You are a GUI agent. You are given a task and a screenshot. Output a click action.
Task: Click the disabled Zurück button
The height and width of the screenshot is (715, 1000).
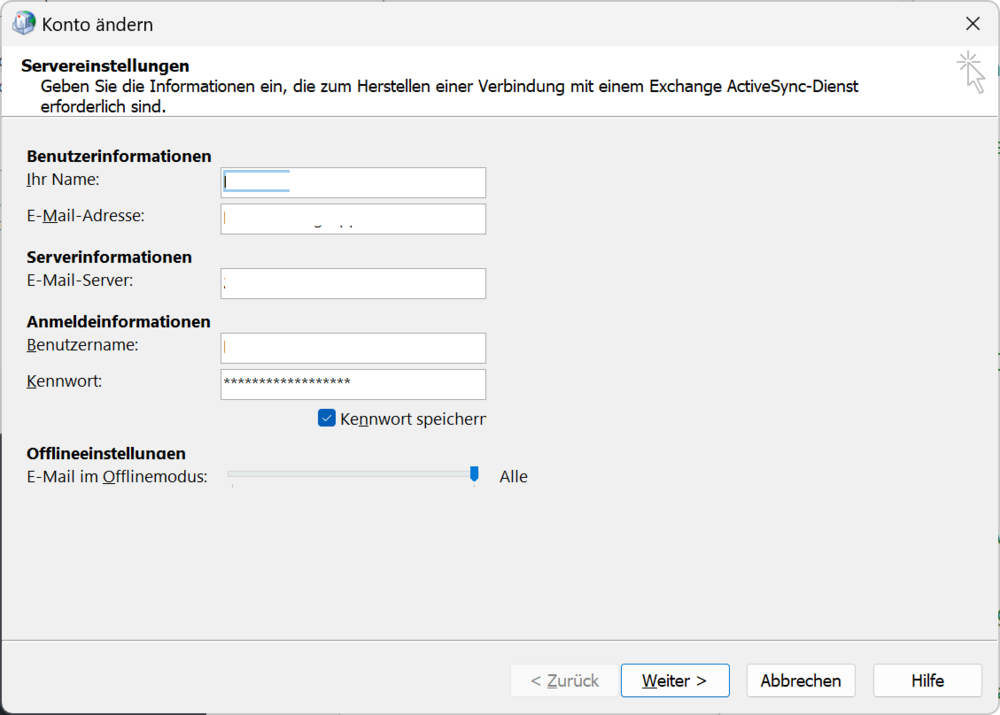point(564,680)
